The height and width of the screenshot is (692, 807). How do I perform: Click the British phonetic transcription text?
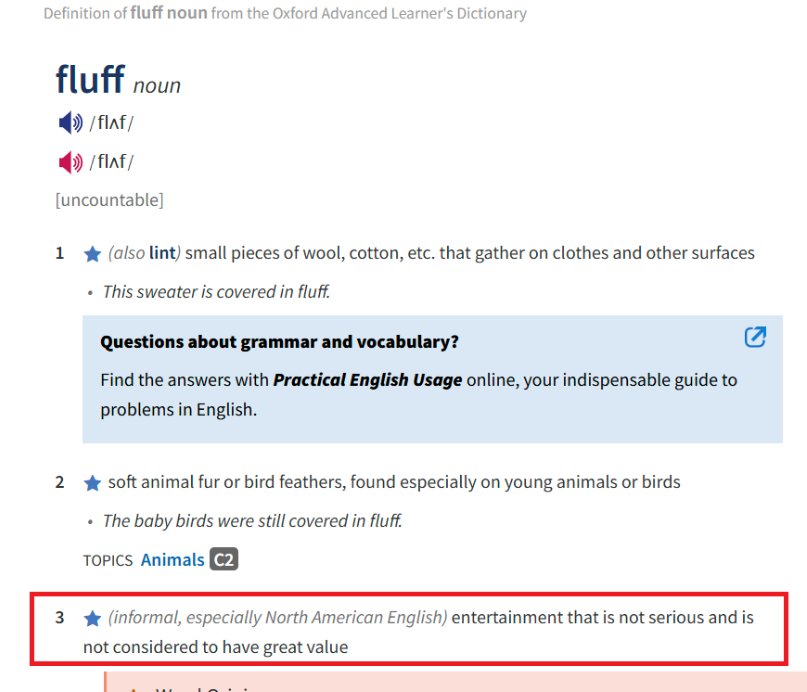pyautogui.click(x=111, y=123)
